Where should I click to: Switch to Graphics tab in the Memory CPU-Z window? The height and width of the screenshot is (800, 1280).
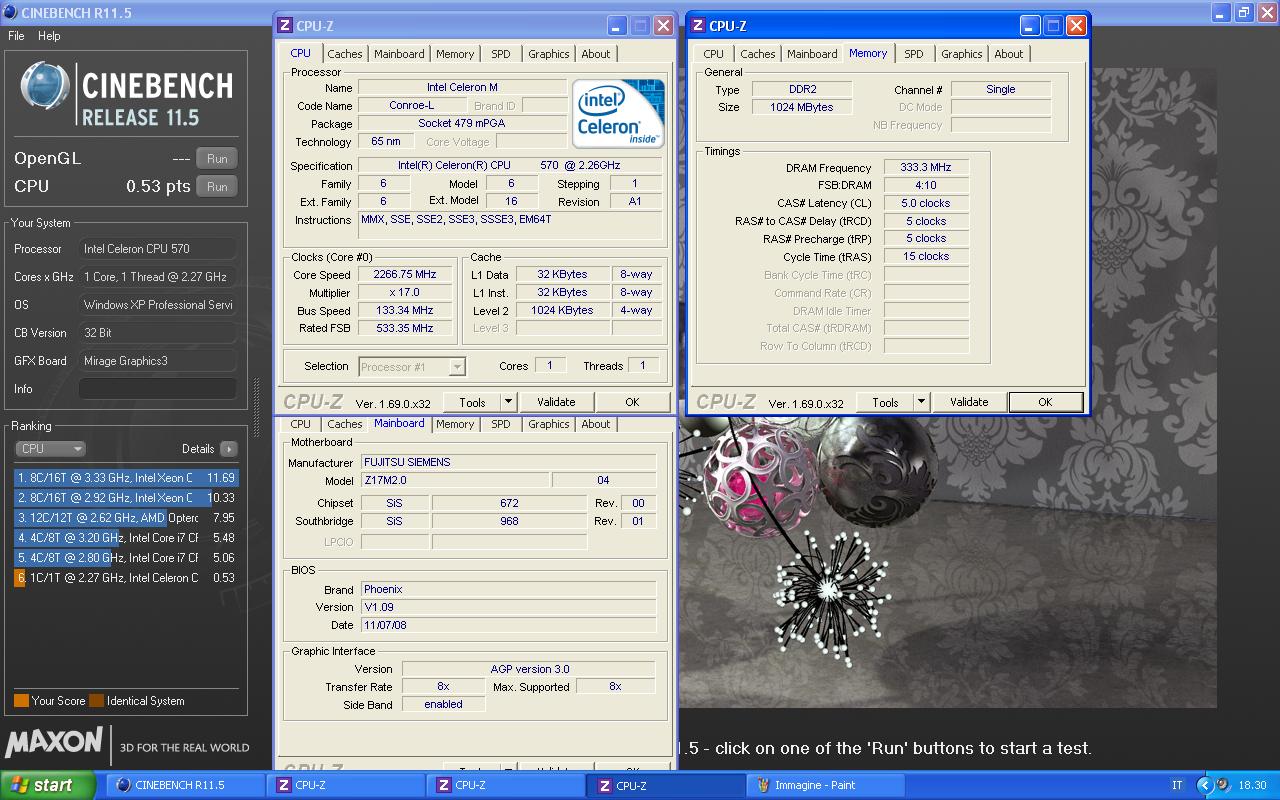coord(962,54)
